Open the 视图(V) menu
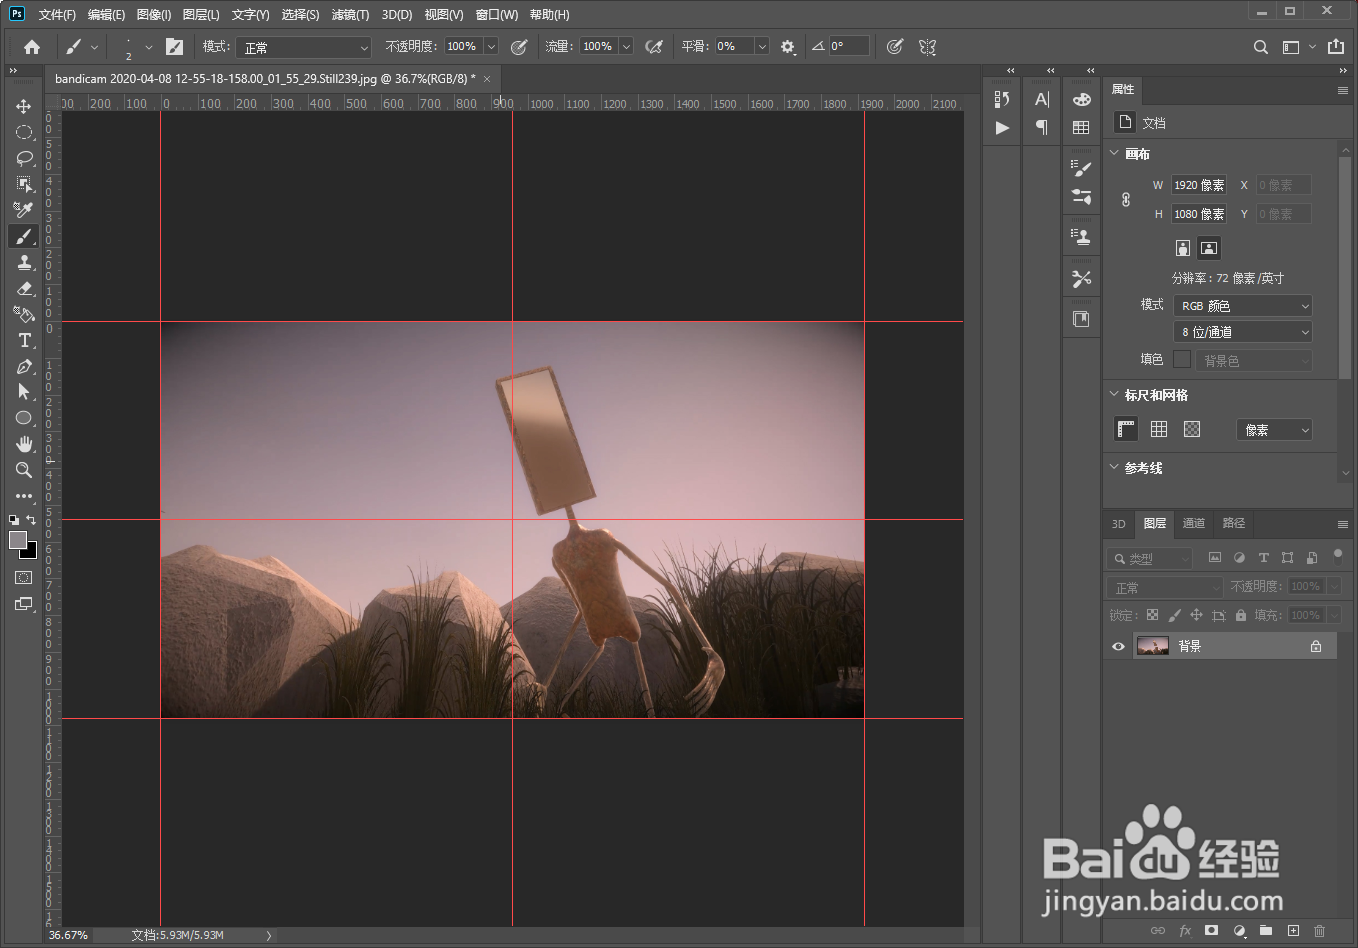The width and height of the screenshot is (1358, 948). pyautogui.click(x=443, y=15)
